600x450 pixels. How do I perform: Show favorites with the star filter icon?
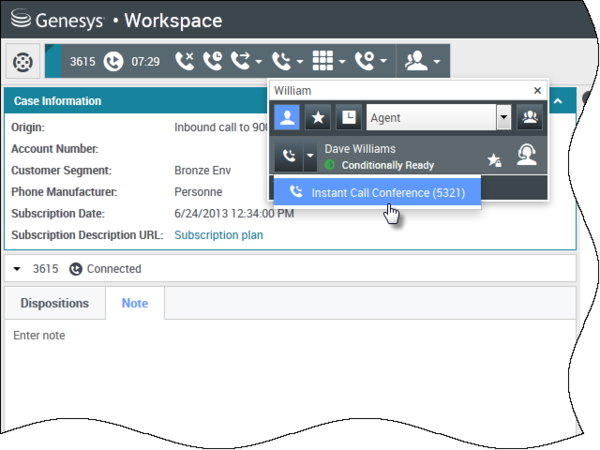[x=318, y=118]
